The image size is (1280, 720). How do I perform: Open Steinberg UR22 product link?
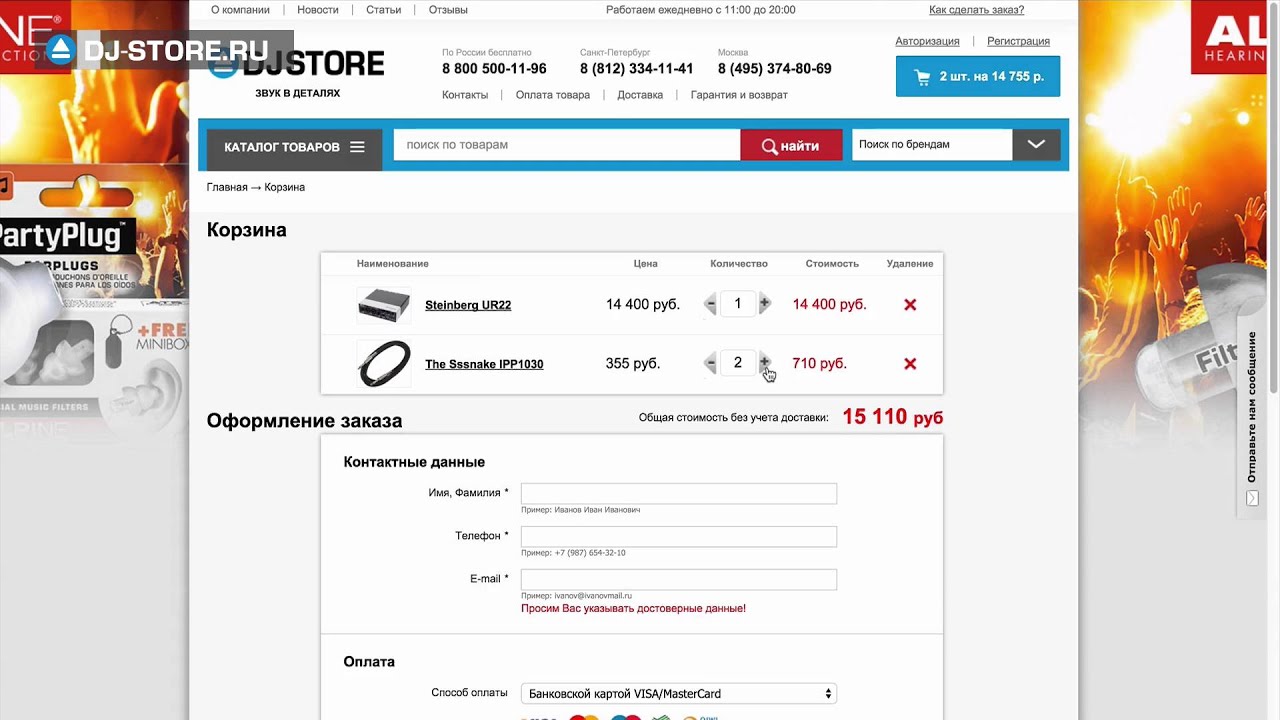click(x=468, y=305)
